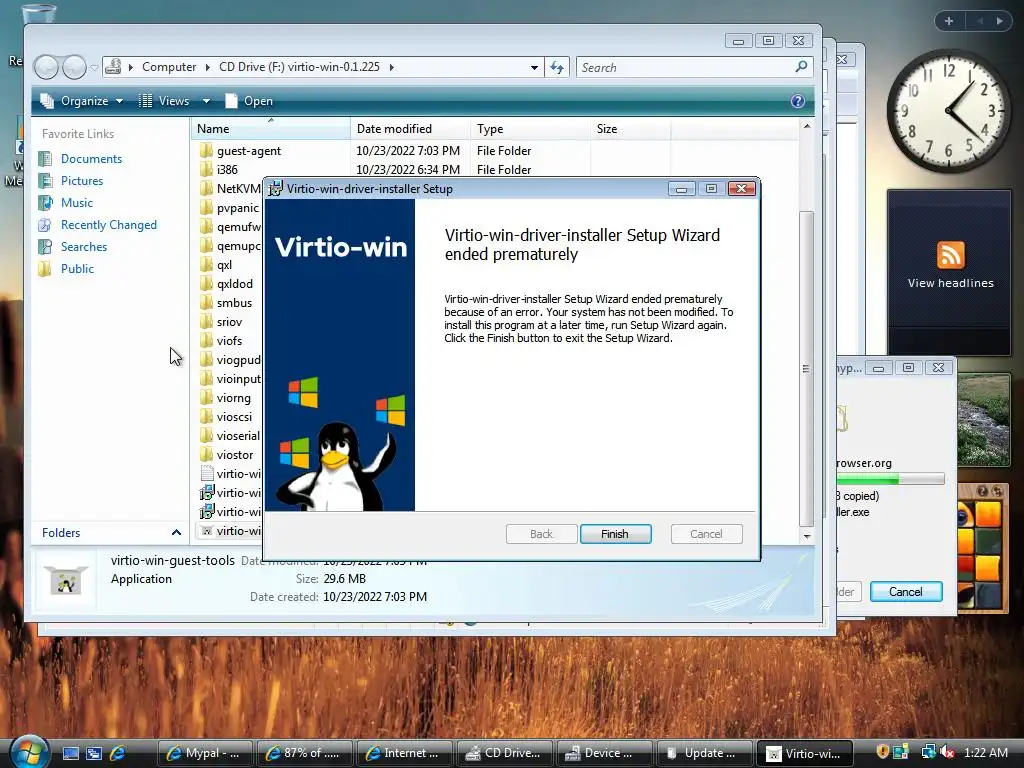Switch to the 87% download taskbar button
This screenshot has width=1024, height=768.
tap(304, 753)
